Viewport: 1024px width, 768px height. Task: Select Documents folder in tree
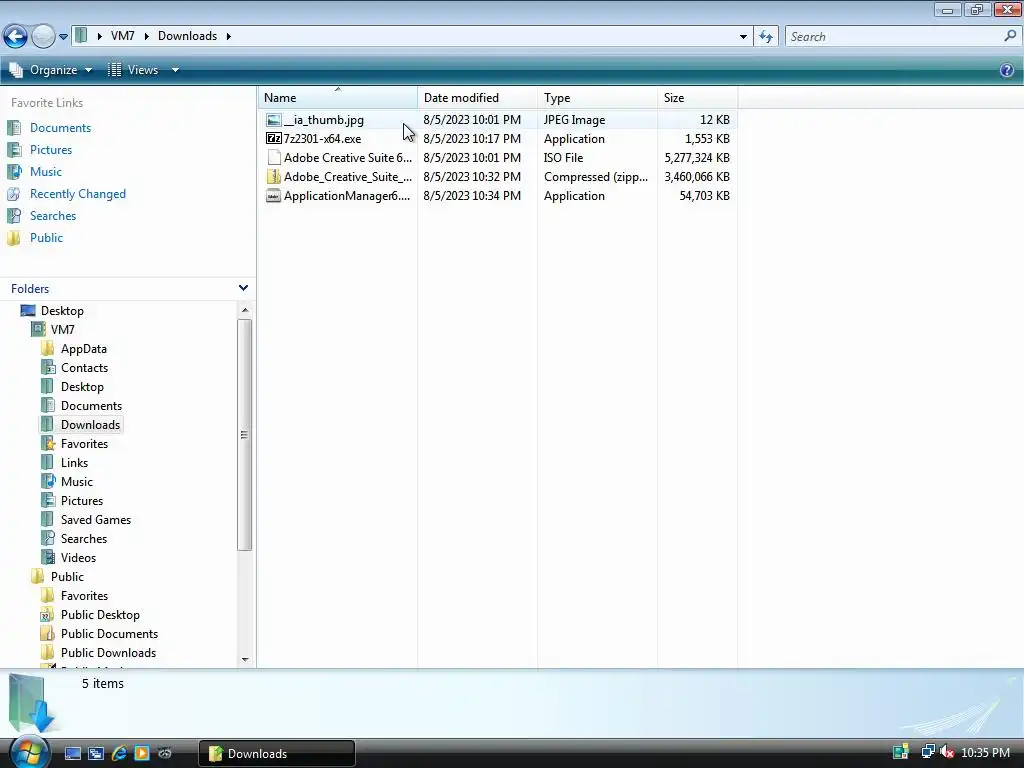pyautogui.click(x=91, y=406)
